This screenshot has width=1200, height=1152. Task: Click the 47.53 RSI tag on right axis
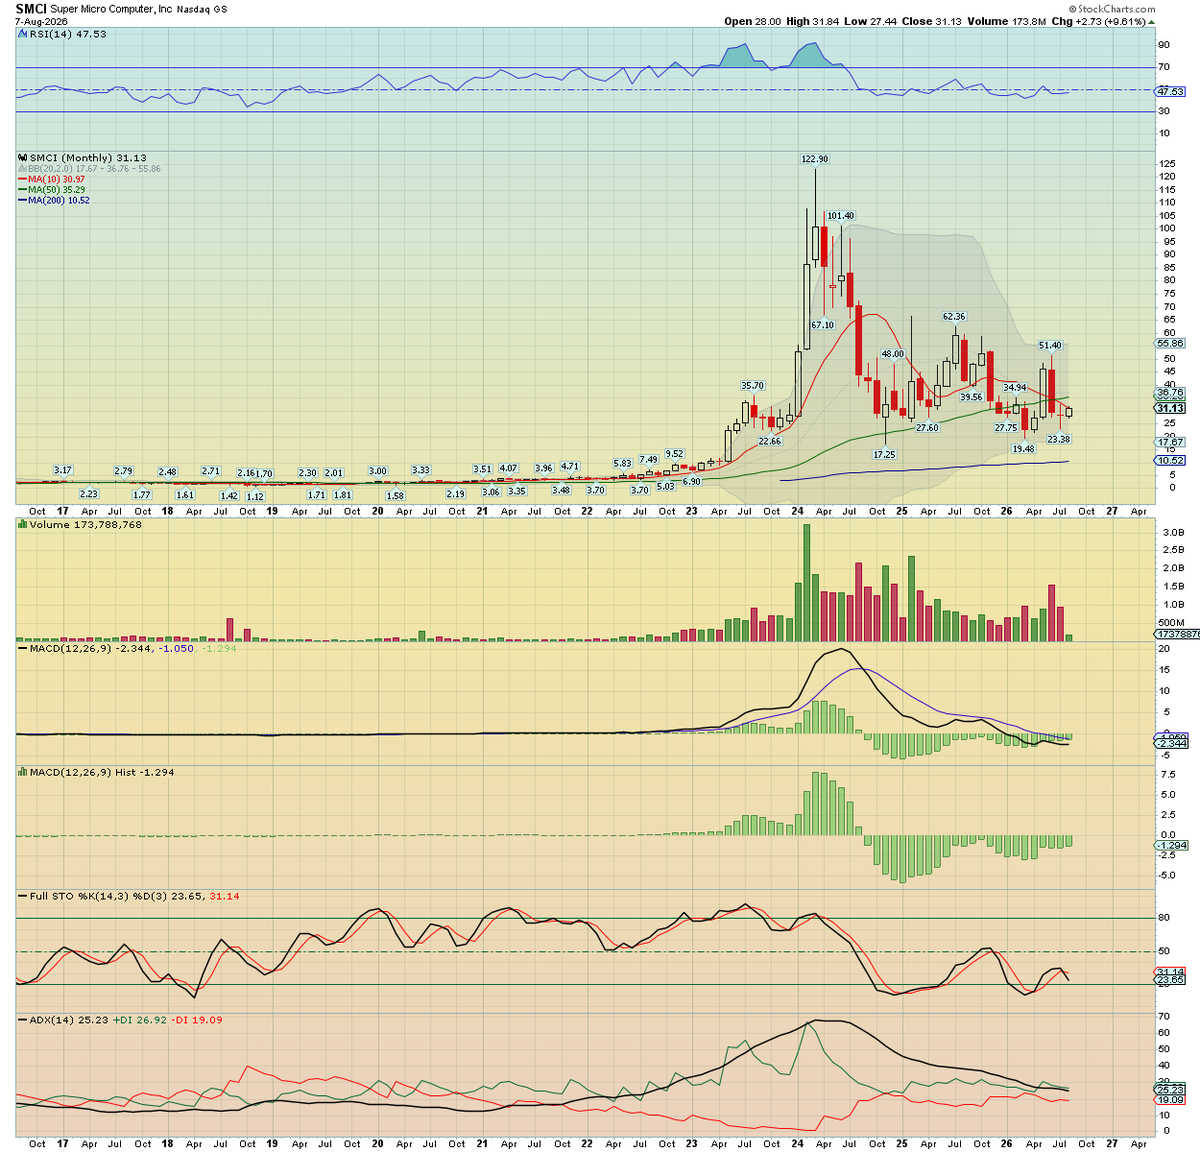pyautogui.click(x=1170, y=91)
